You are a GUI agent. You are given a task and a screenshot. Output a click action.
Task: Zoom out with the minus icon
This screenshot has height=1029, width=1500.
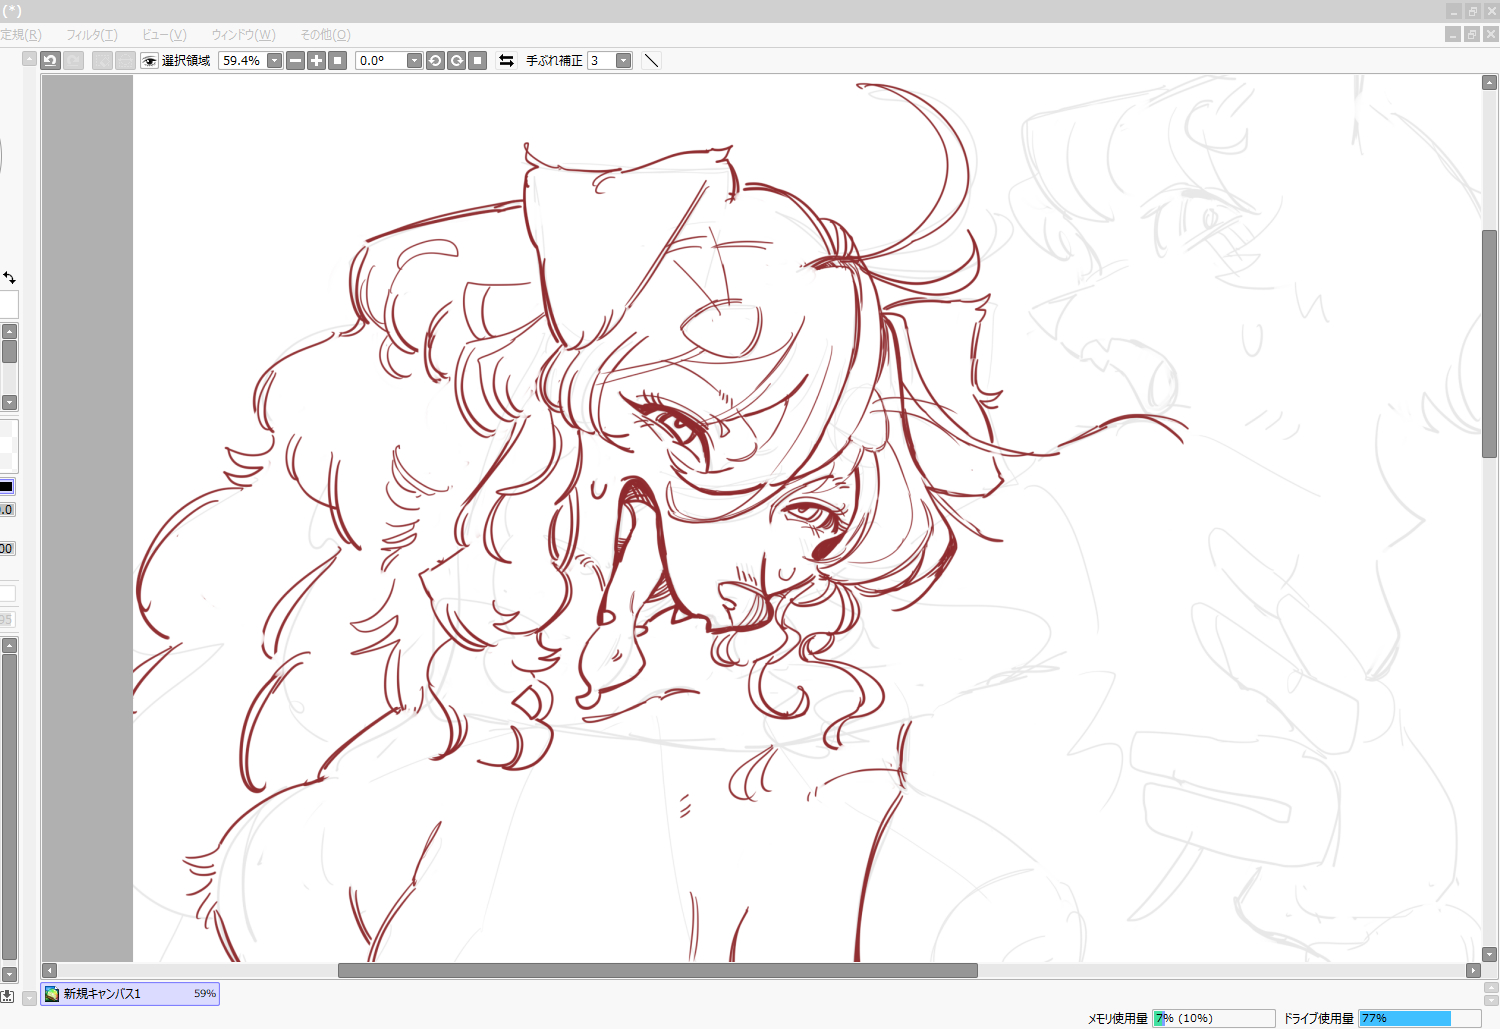pos(295,61)
